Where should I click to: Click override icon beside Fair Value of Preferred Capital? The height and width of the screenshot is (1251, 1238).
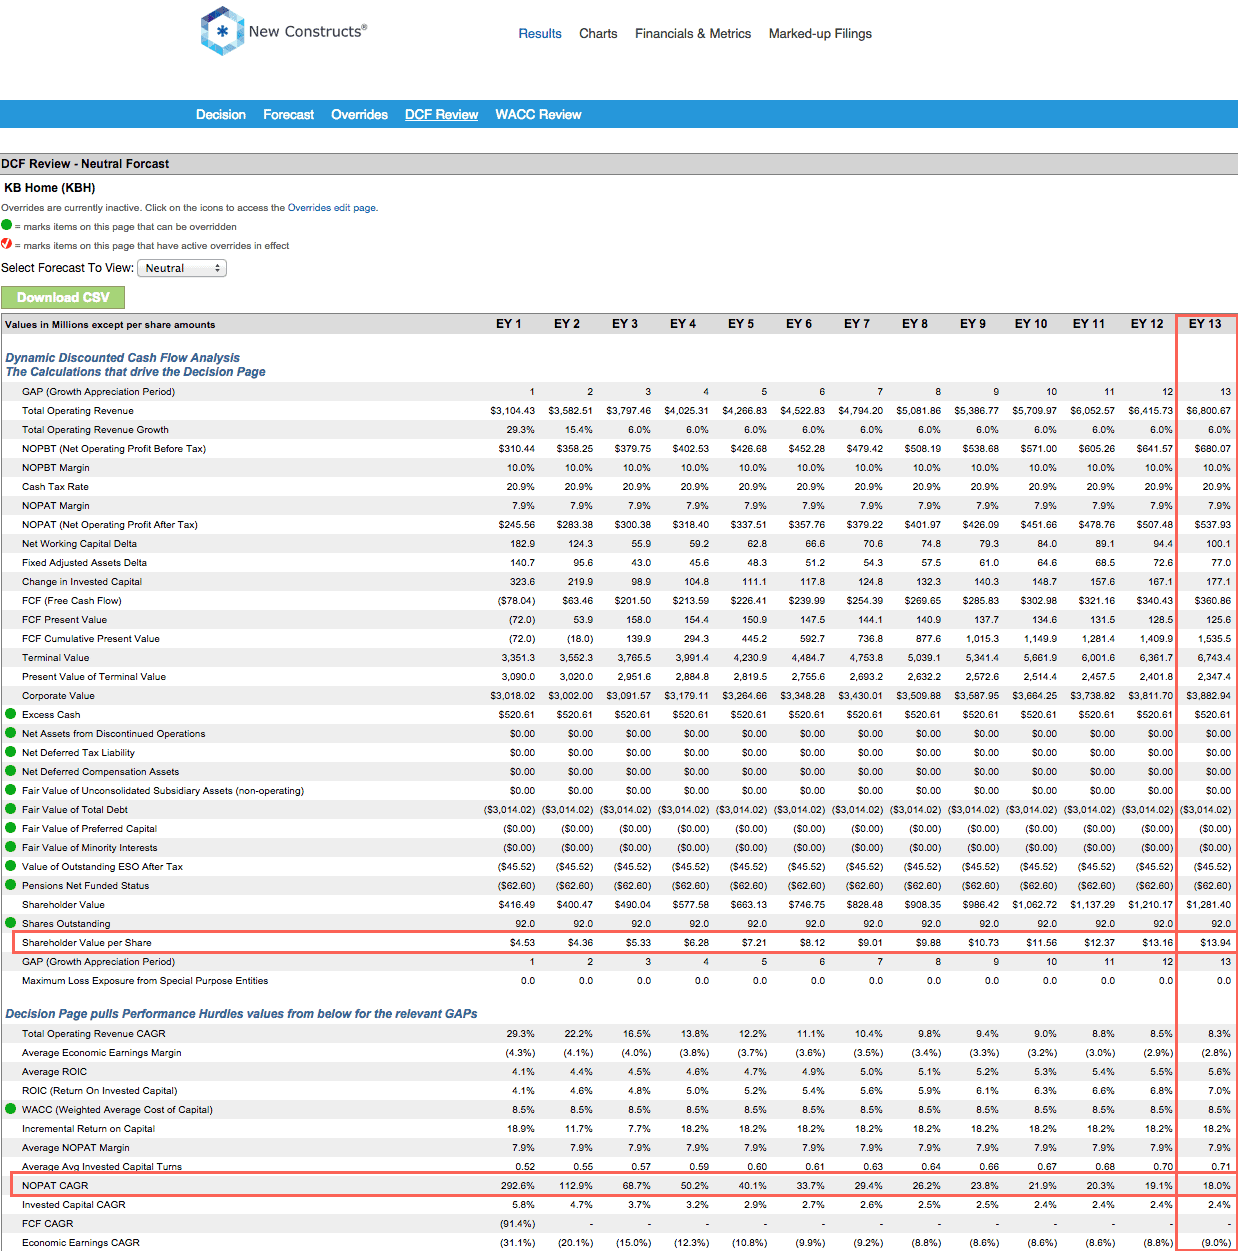pos(11,828)
